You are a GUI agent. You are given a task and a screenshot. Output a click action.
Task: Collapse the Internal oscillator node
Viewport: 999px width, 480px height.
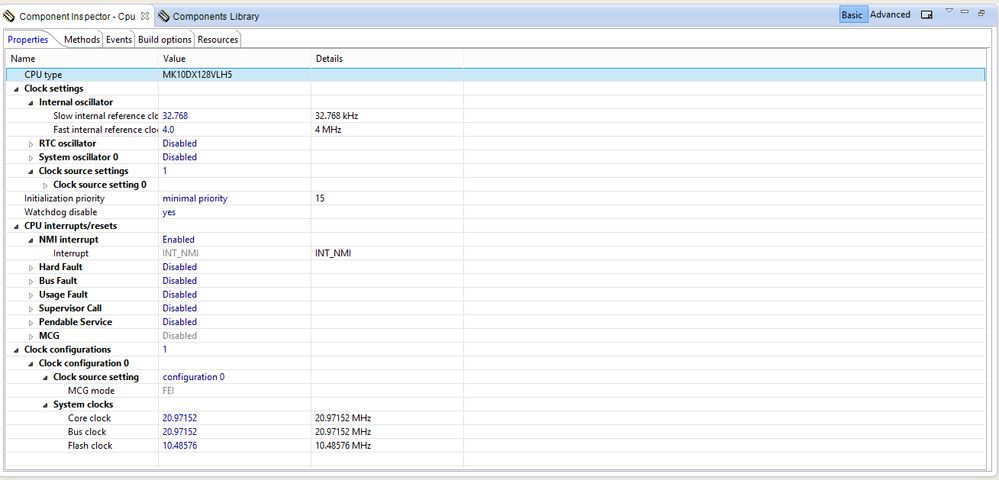coord(31,103)
